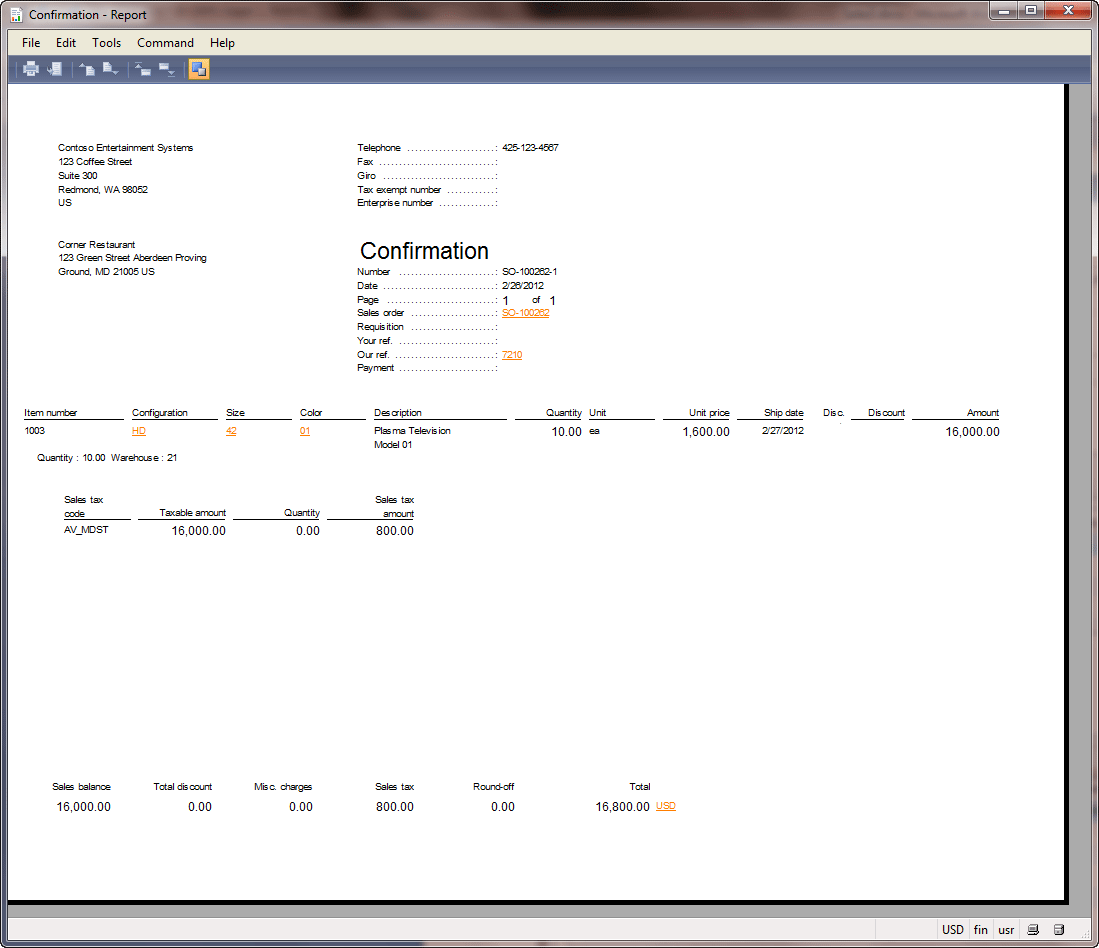Click the Print icon in toolbar
The height and width of the screenshot is (948, 1099).
[31, 69]
